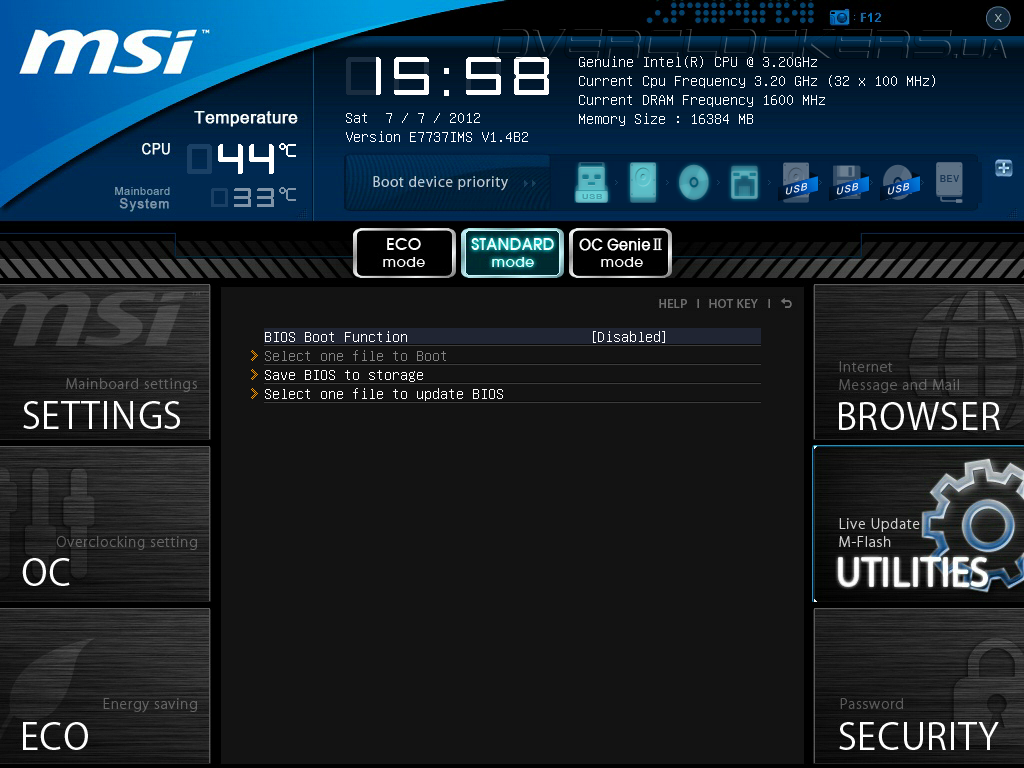Image resolution: width=1024 pixels, height=768 pixels.
Task: Click the System temperature 33°C reading
Action: [x=254, y=197]
